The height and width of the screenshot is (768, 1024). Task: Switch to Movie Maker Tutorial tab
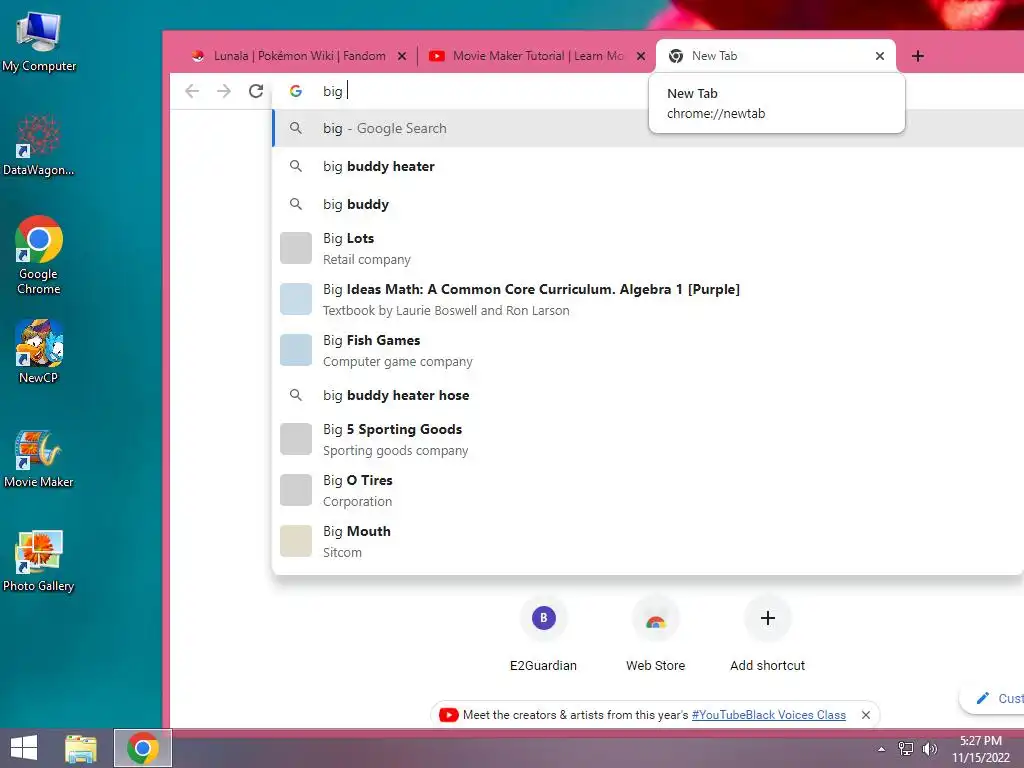(537, 56)
